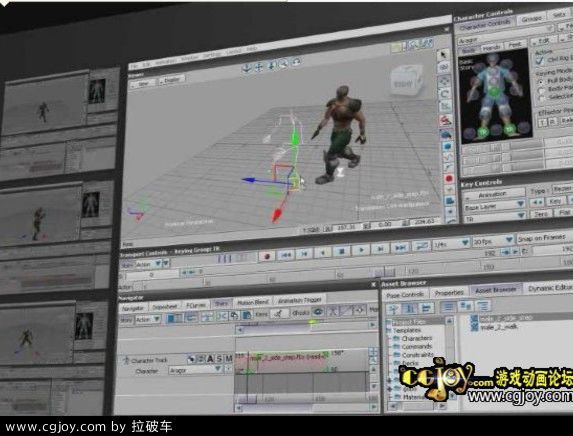Click the blue sphere icon in viewer toolbar
This screenshot has height=436, width=573.
click(x=447, y=147)
